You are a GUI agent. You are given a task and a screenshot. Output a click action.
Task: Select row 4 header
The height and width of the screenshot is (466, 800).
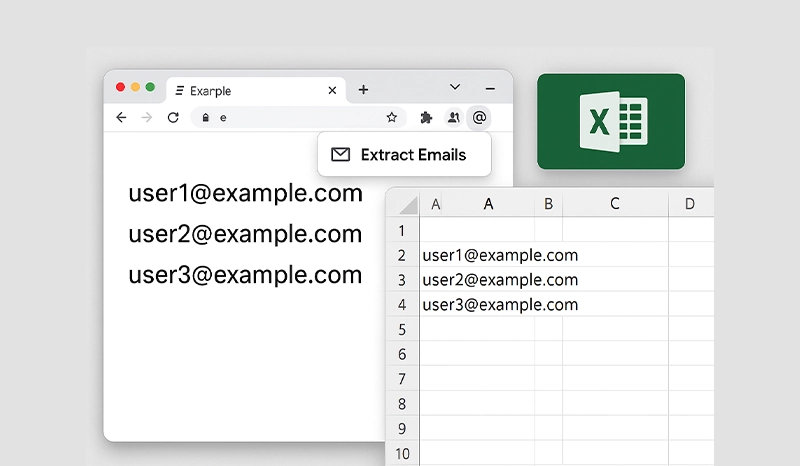(402, 305)
